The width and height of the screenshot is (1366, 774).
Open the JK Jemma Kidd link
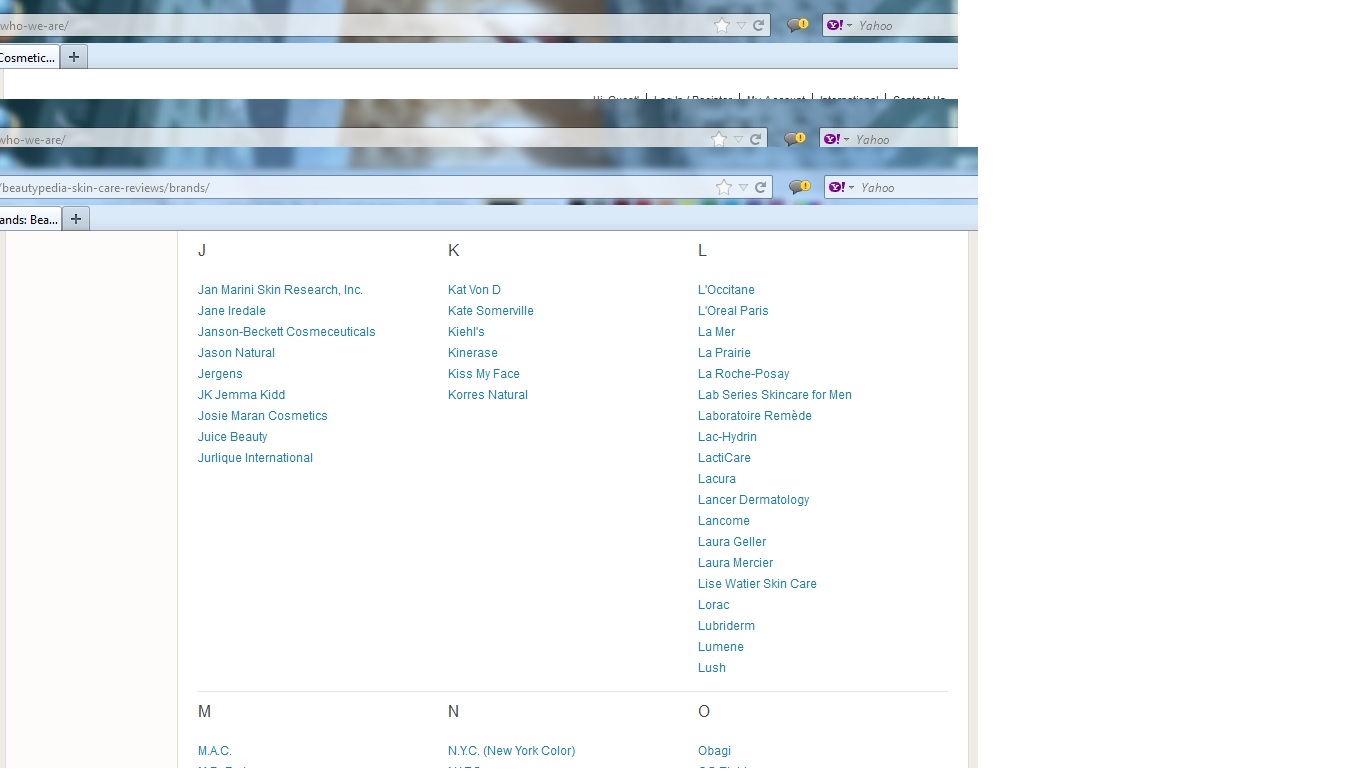(x=241, y=395)
